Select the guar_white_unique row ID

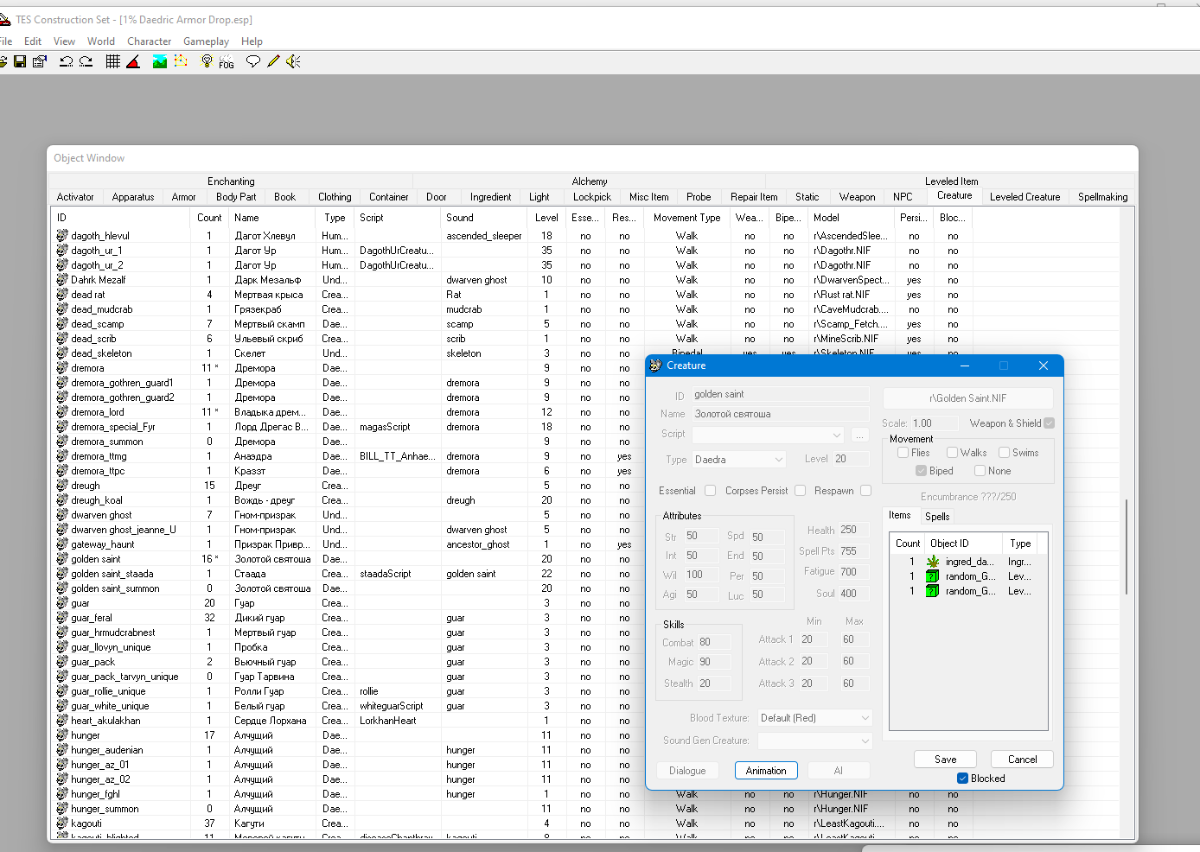tap(111, 706)
